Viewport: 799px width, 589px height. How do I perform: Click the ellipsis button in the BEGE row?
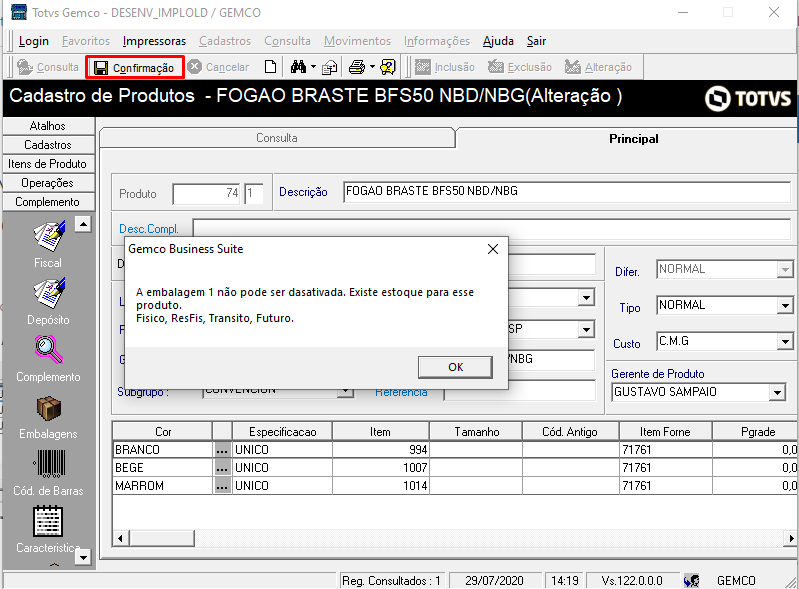tap(222, 468)
